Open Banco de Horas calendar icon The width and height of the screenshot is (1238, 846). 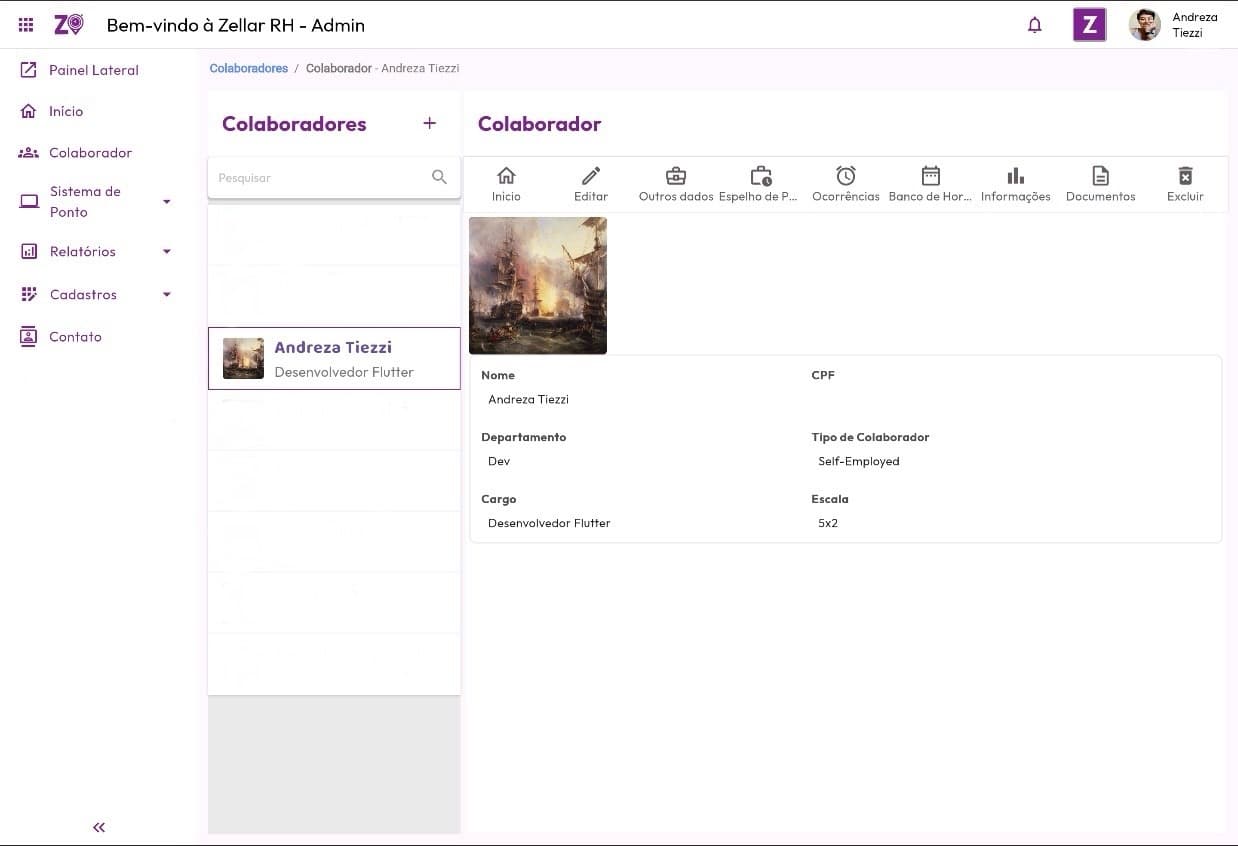930,177
